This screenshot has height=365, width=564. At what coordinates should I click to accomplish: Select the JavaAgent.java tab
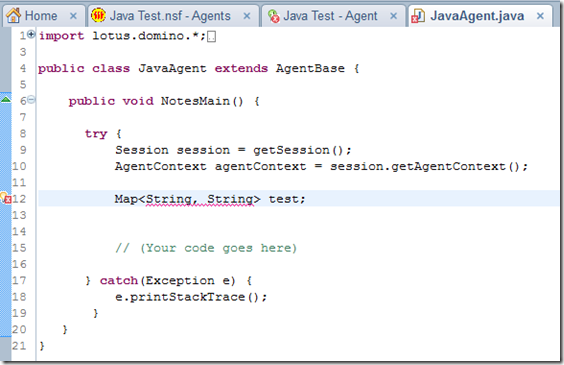477,16
